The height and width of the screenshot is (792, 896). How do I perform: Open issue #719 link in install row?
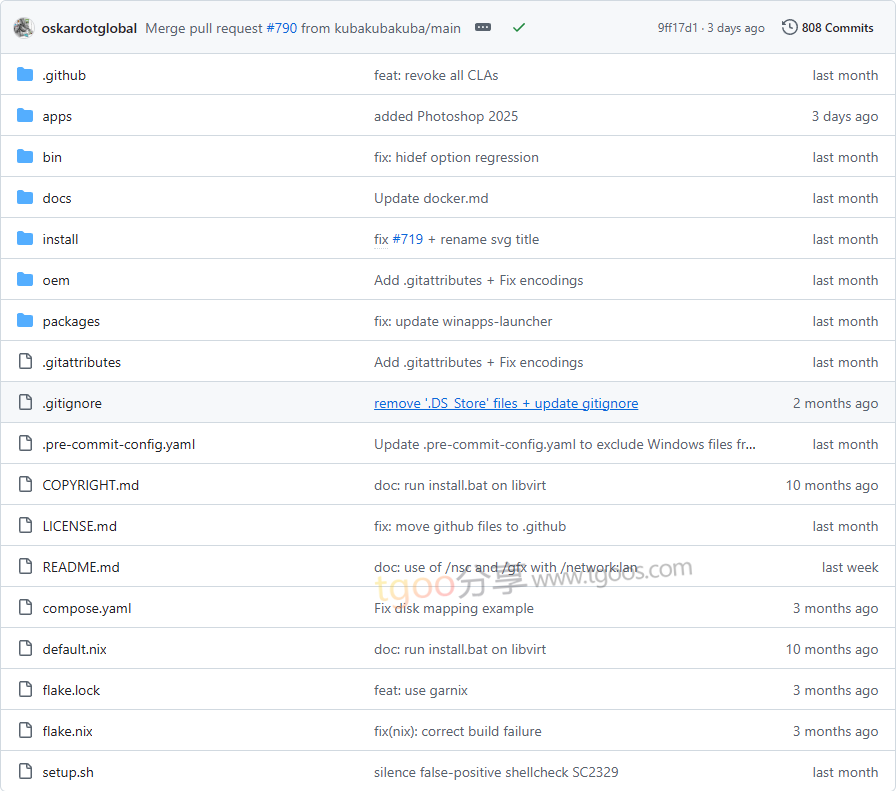pos(407,239)
